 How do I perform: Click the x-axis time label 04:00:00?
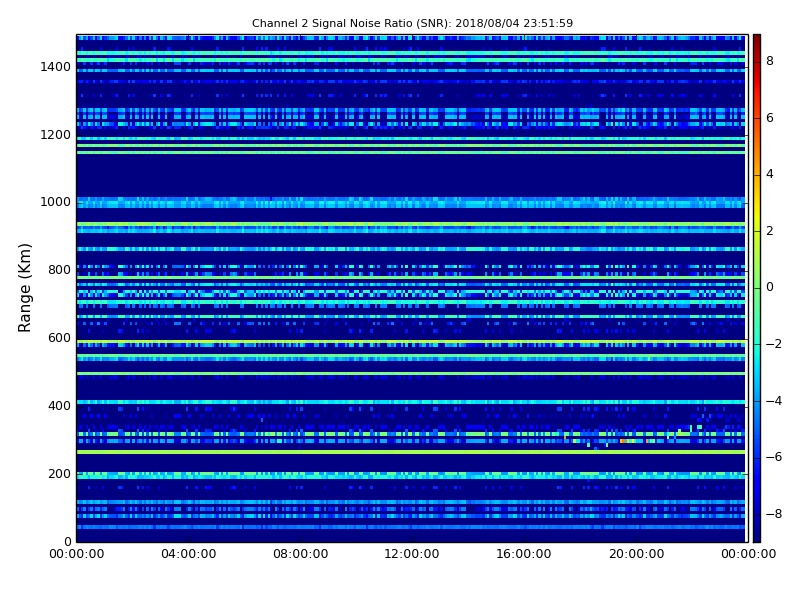tap(189, 554)
